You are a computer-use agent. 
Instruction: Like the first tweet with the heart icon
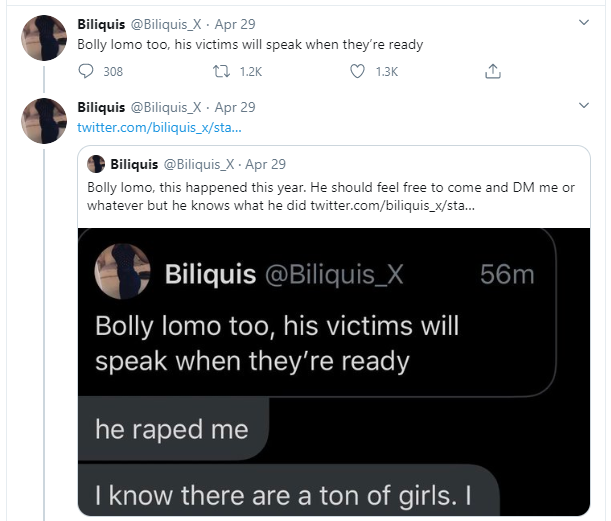[x=357, y=71]
